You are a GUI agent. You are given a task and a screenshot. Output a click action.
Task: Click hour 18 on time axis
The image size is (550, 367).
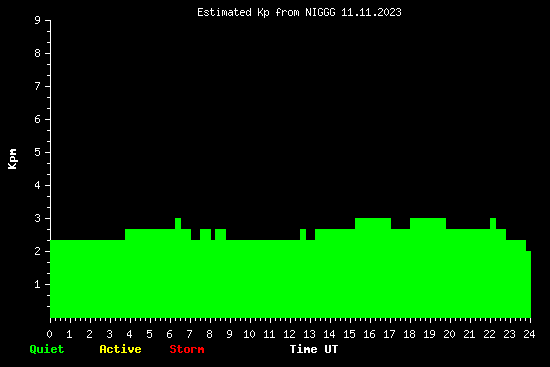tap(409, 334)
